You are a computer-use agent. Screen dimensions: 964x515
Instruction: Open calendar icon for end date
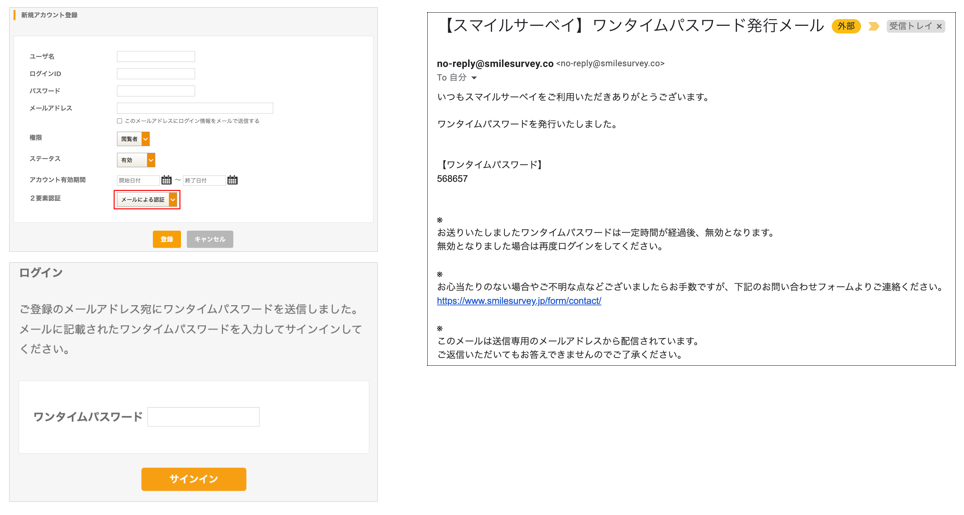(232, 180)
